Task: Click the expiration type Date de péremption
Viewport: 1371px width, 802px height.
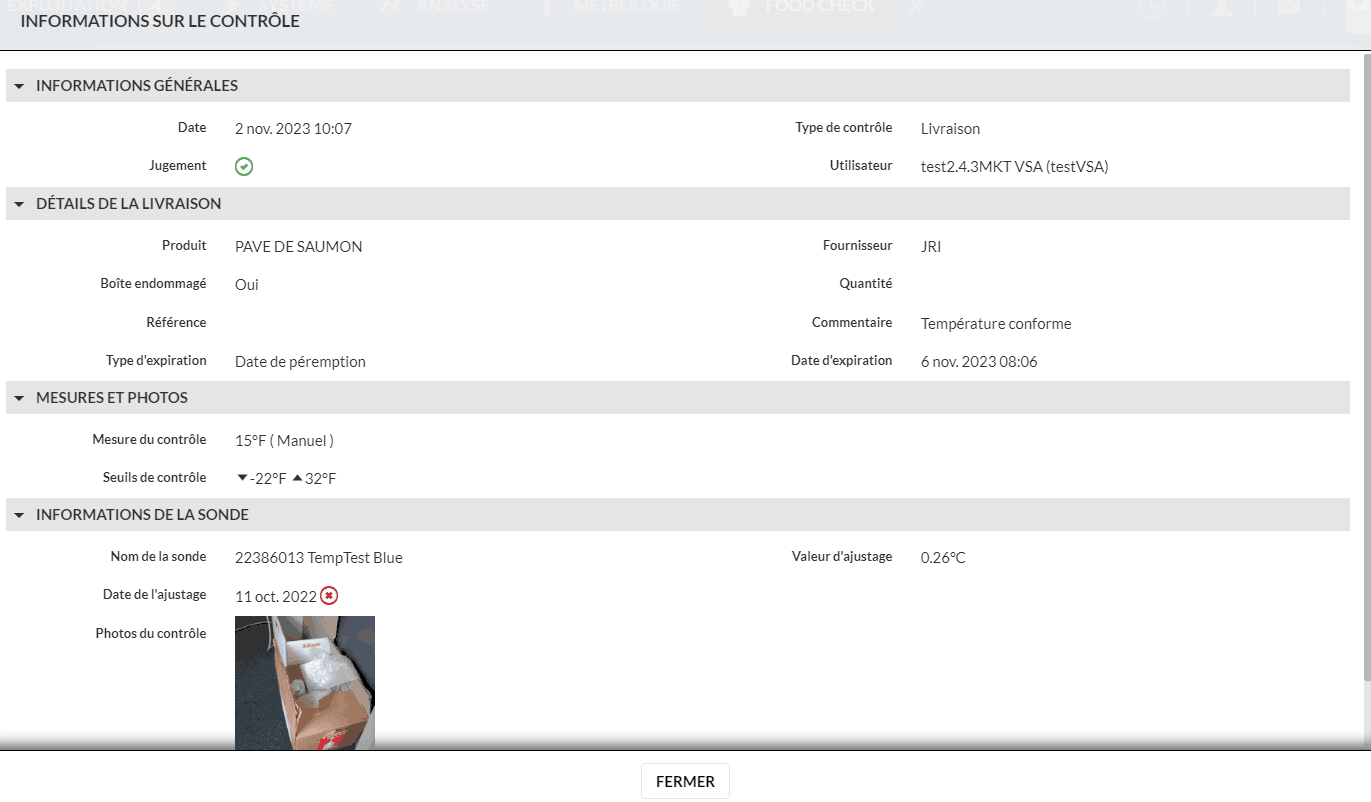Action: tap(300, 362)
